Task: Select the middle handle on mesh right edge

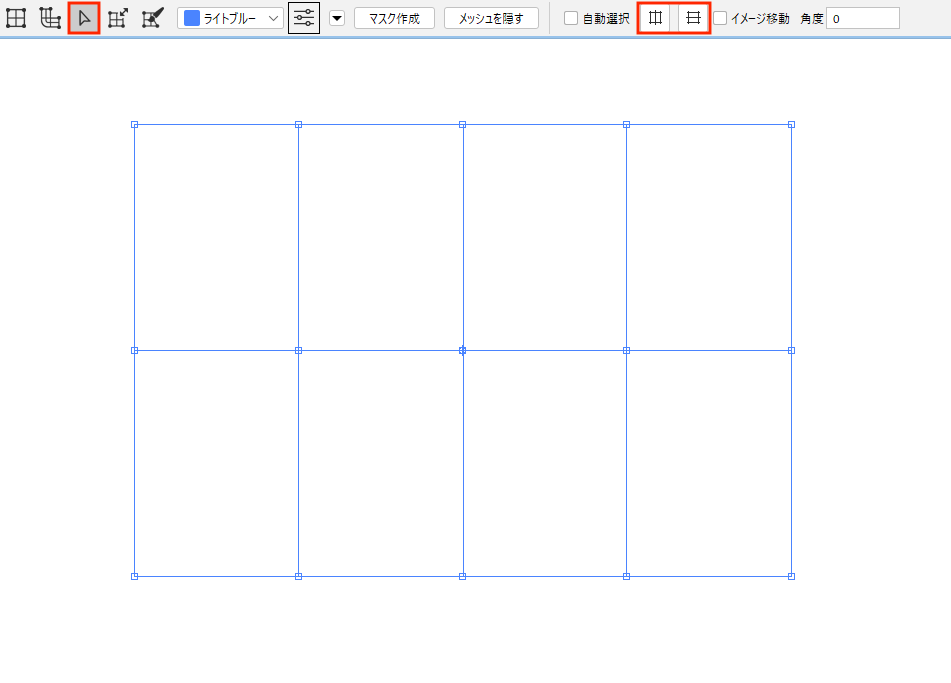Action: pyautogui.click(x=791, y=351)
